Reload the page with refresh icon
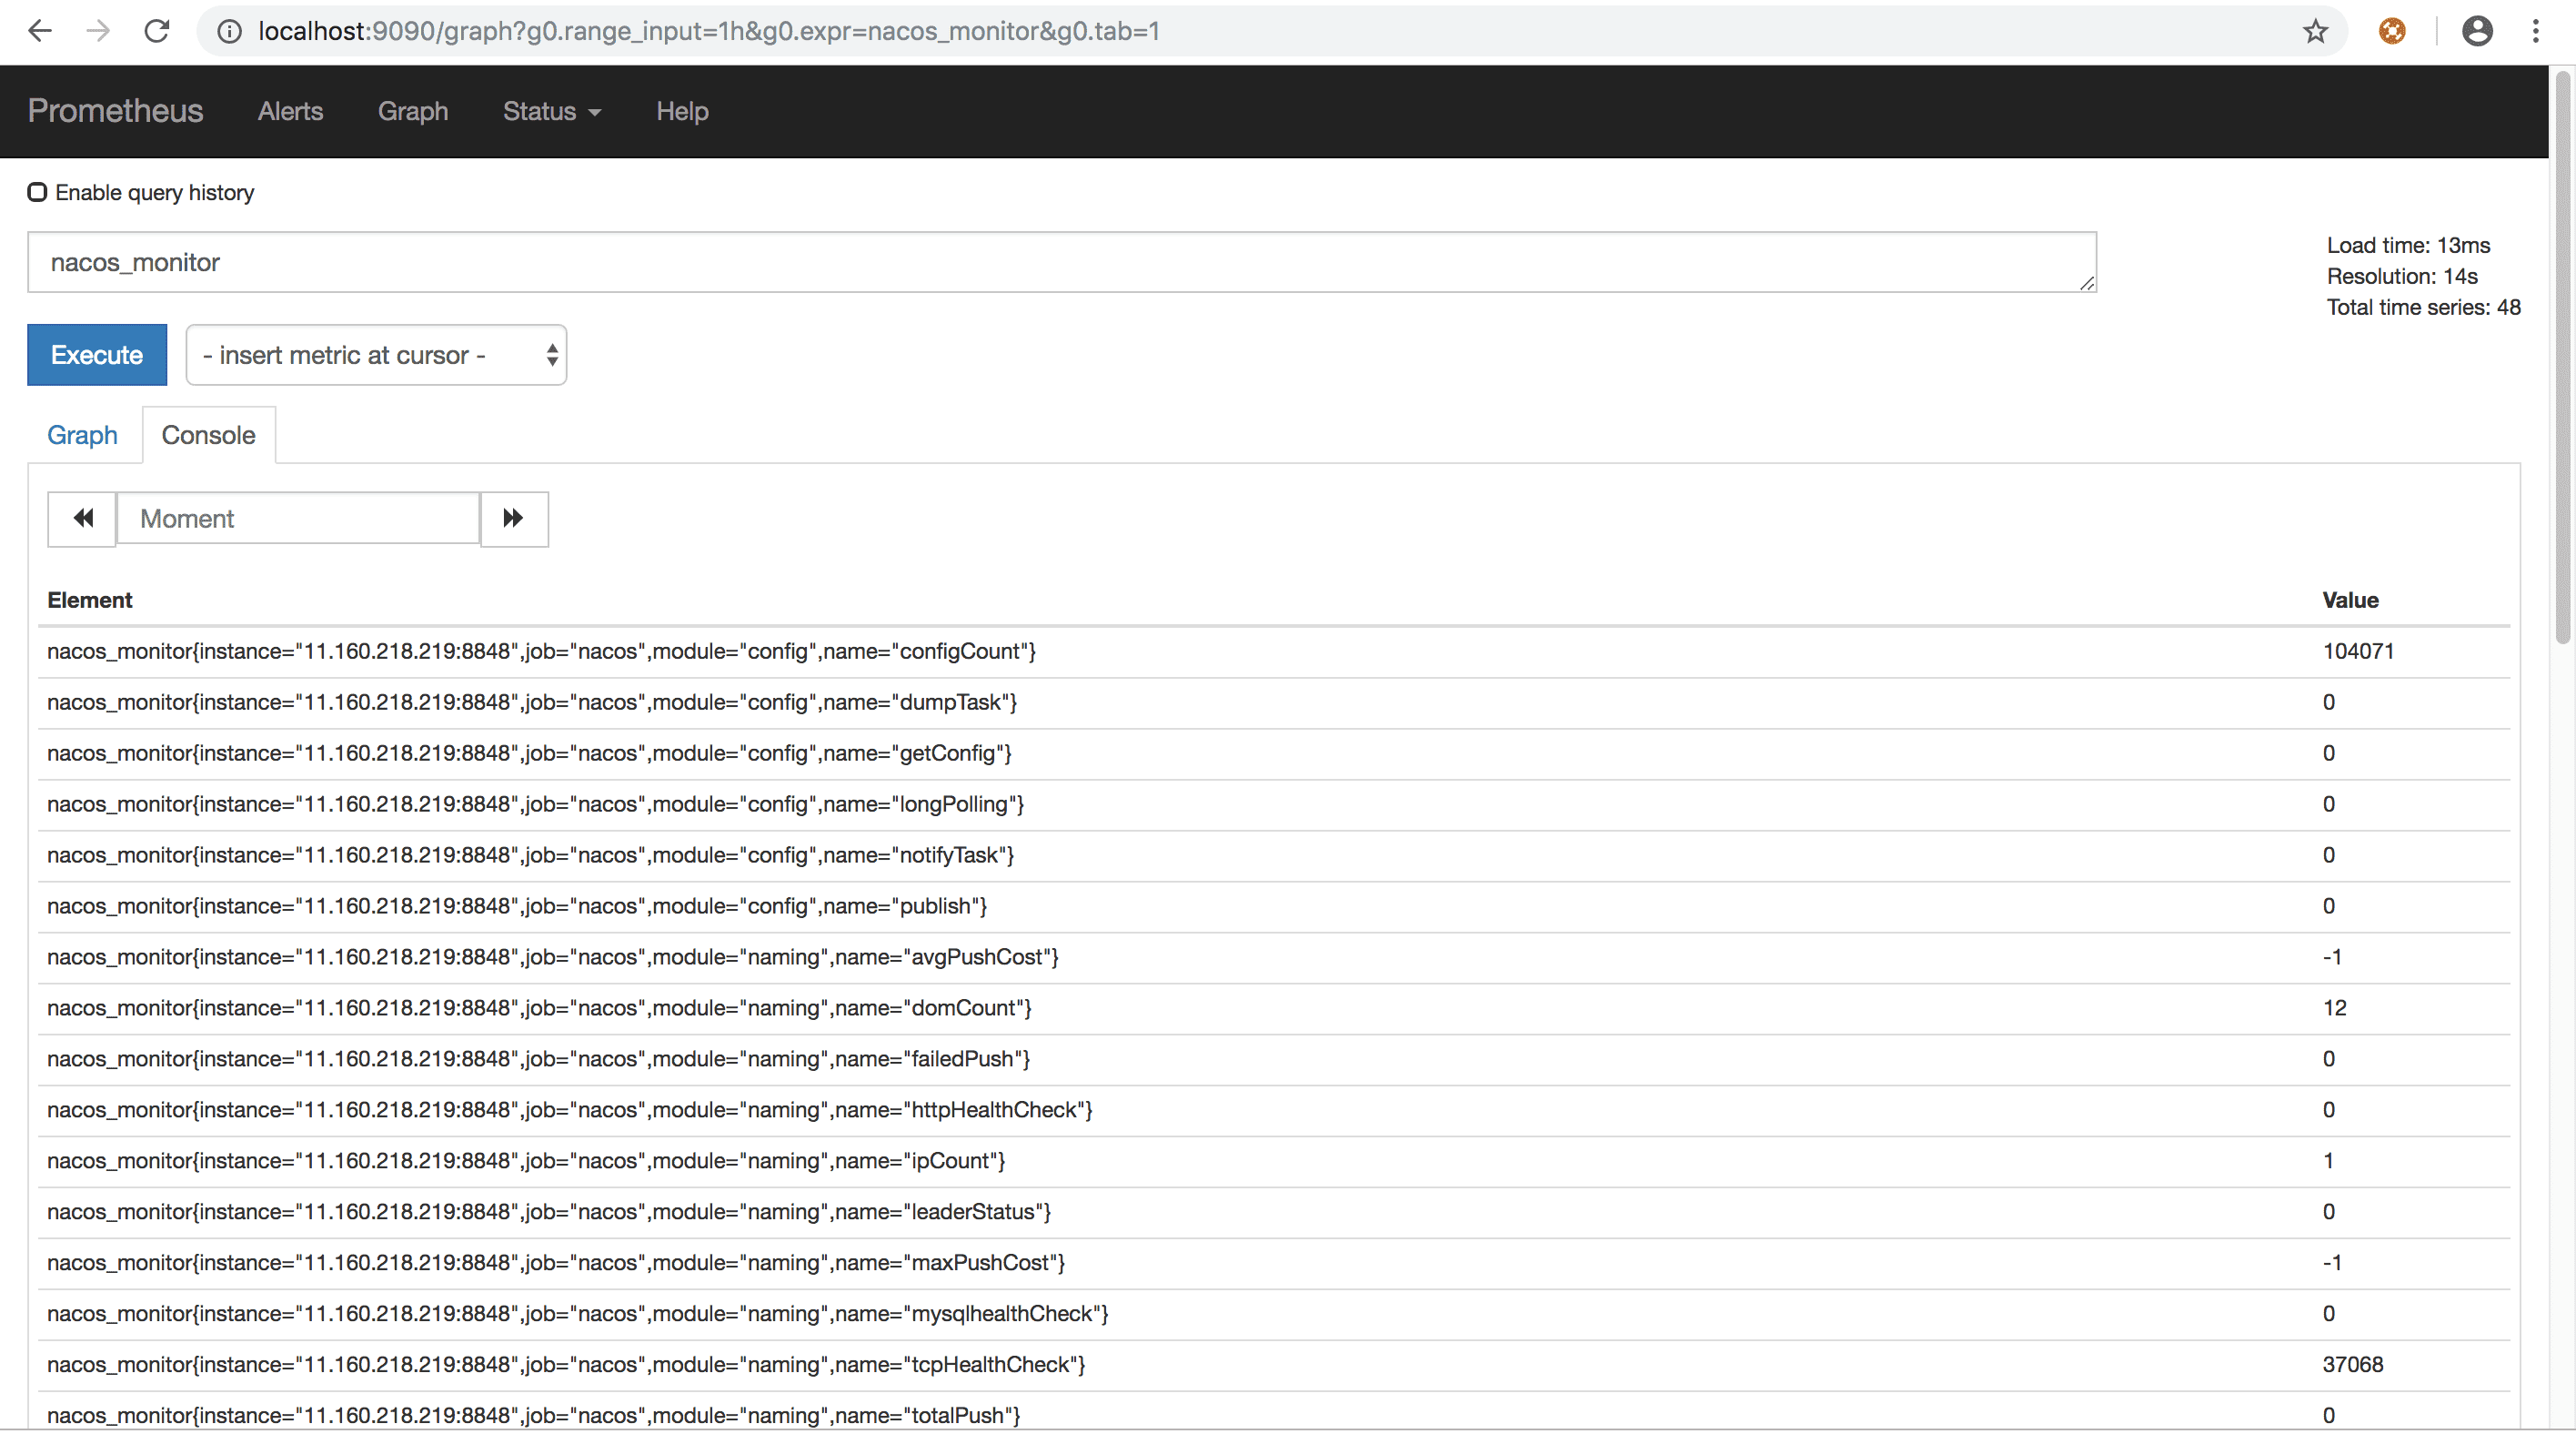This screenshot has width=2576, height=1434. tap(157, 31)
